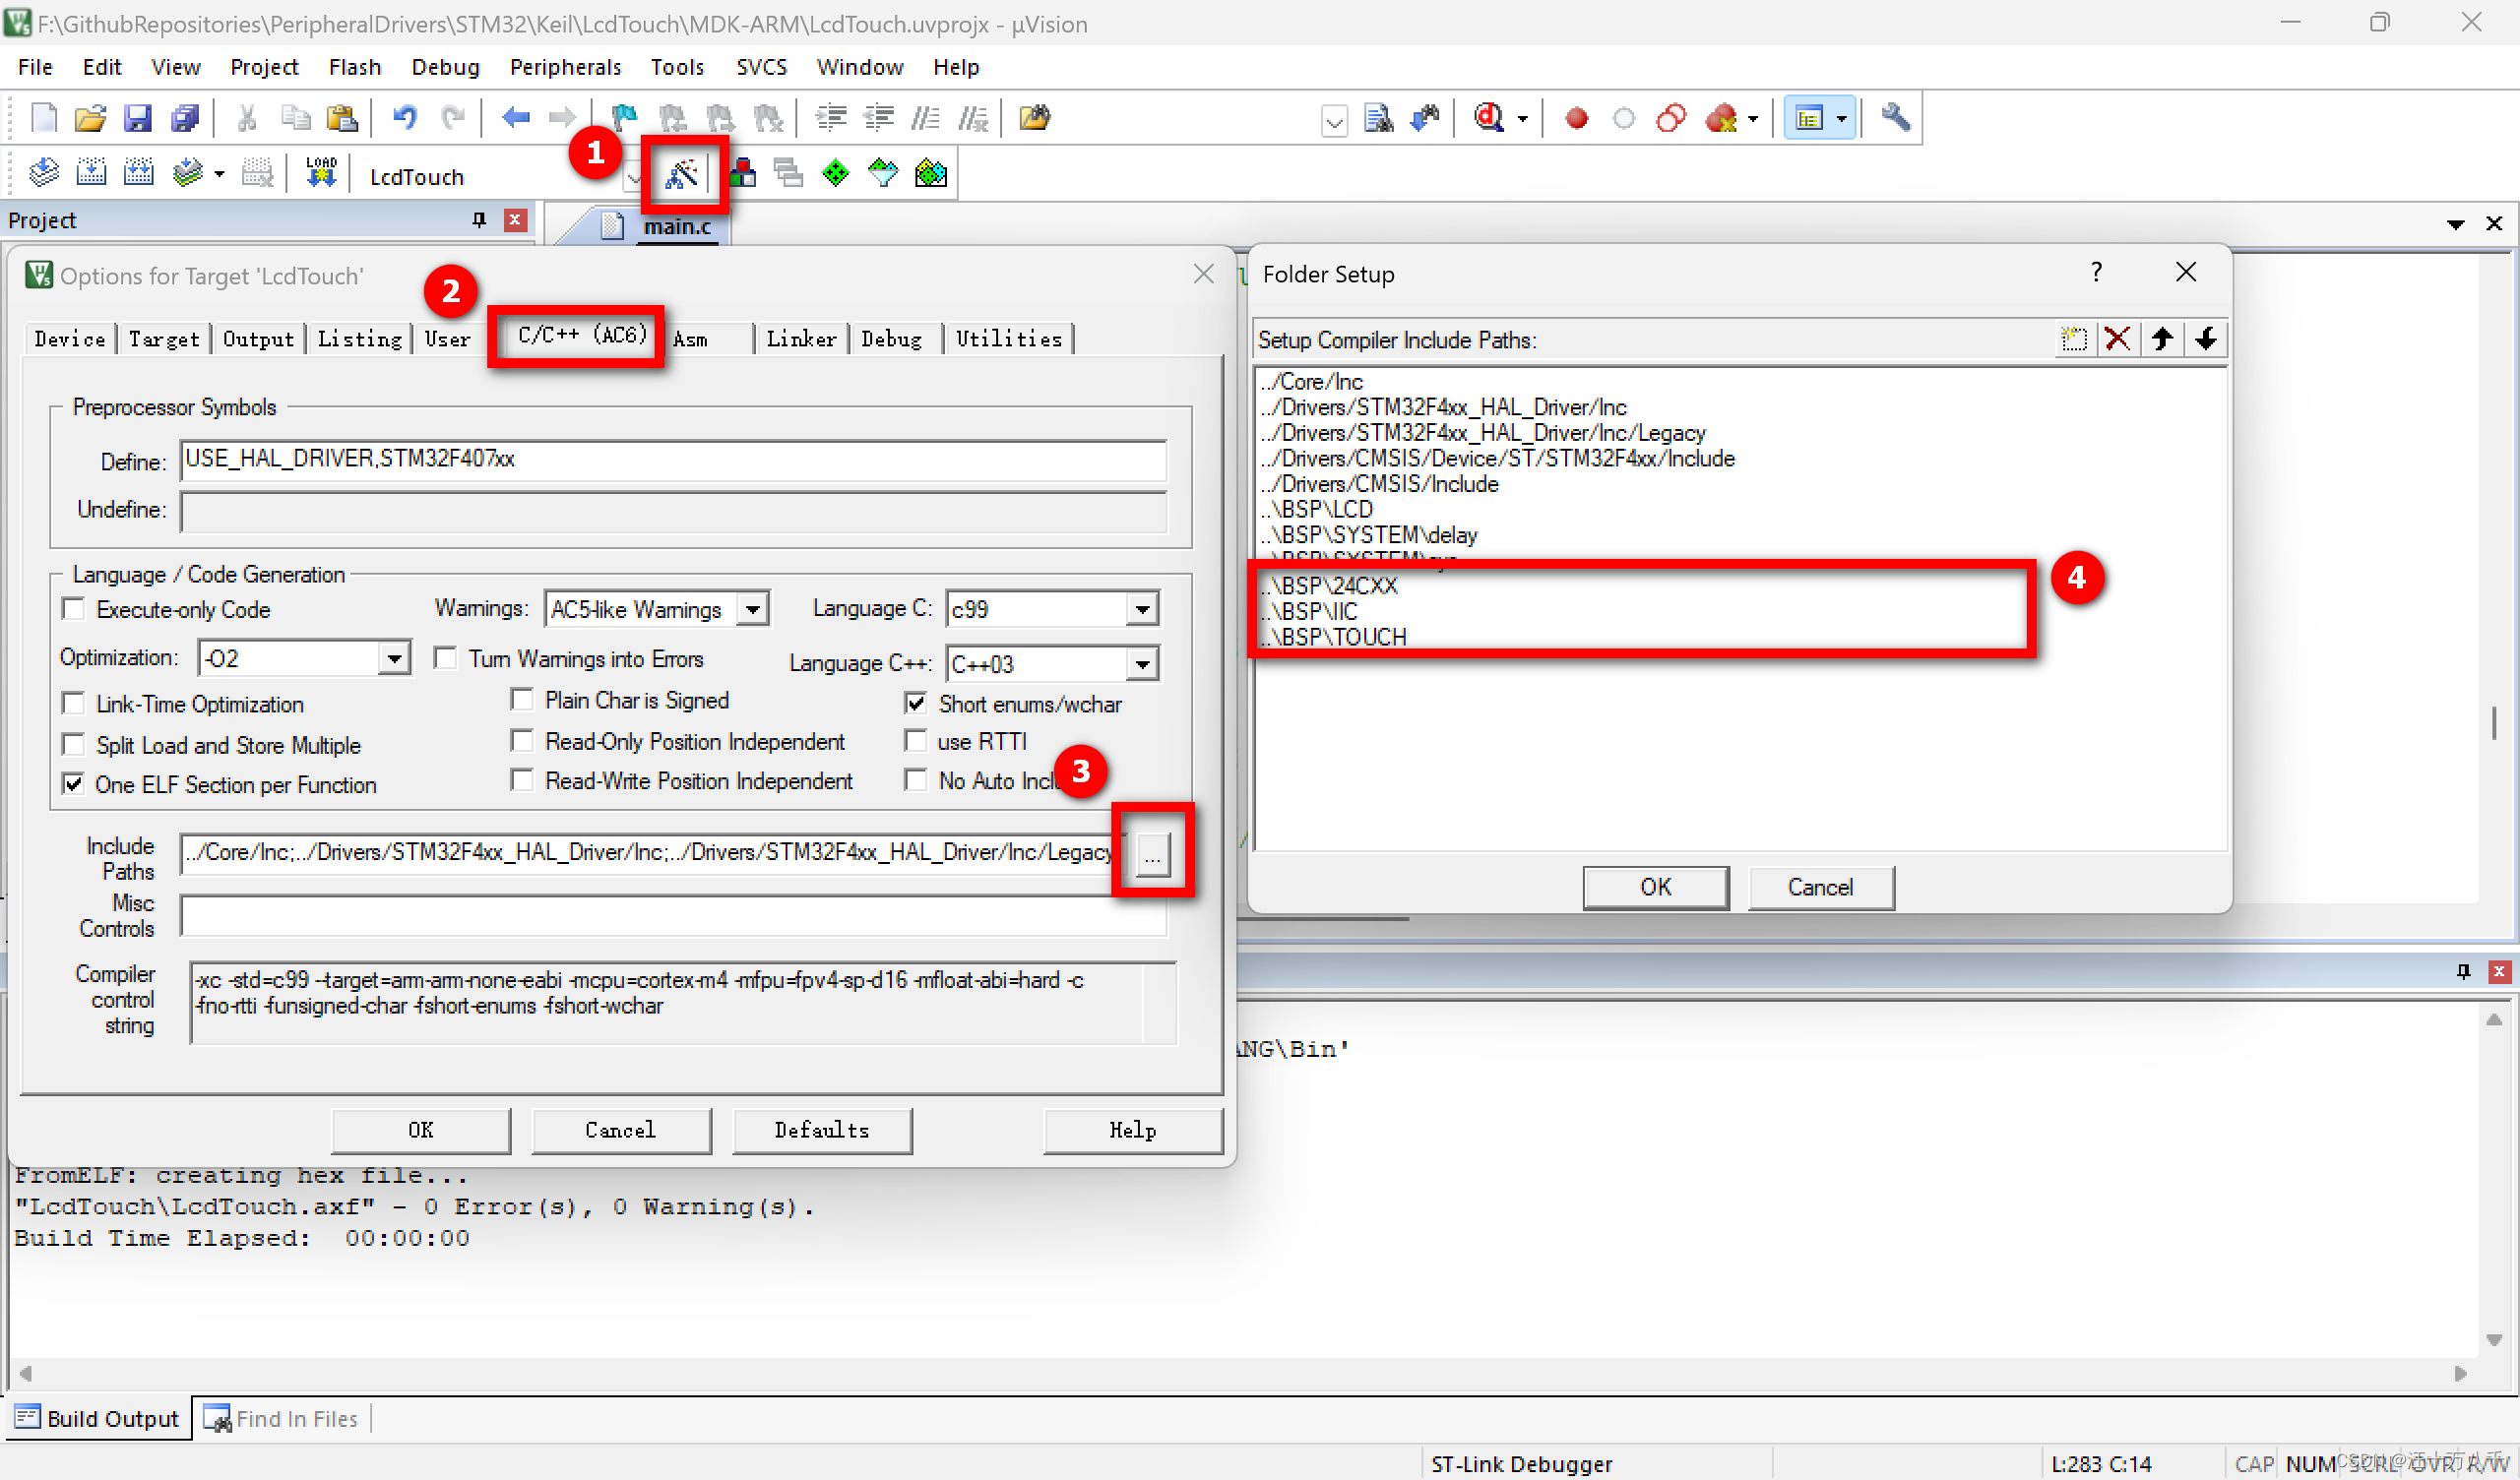Viewport: 2520px width, 1480px height.
Task: Open the Language C++ dropdown
Action: coord(1142,664)
